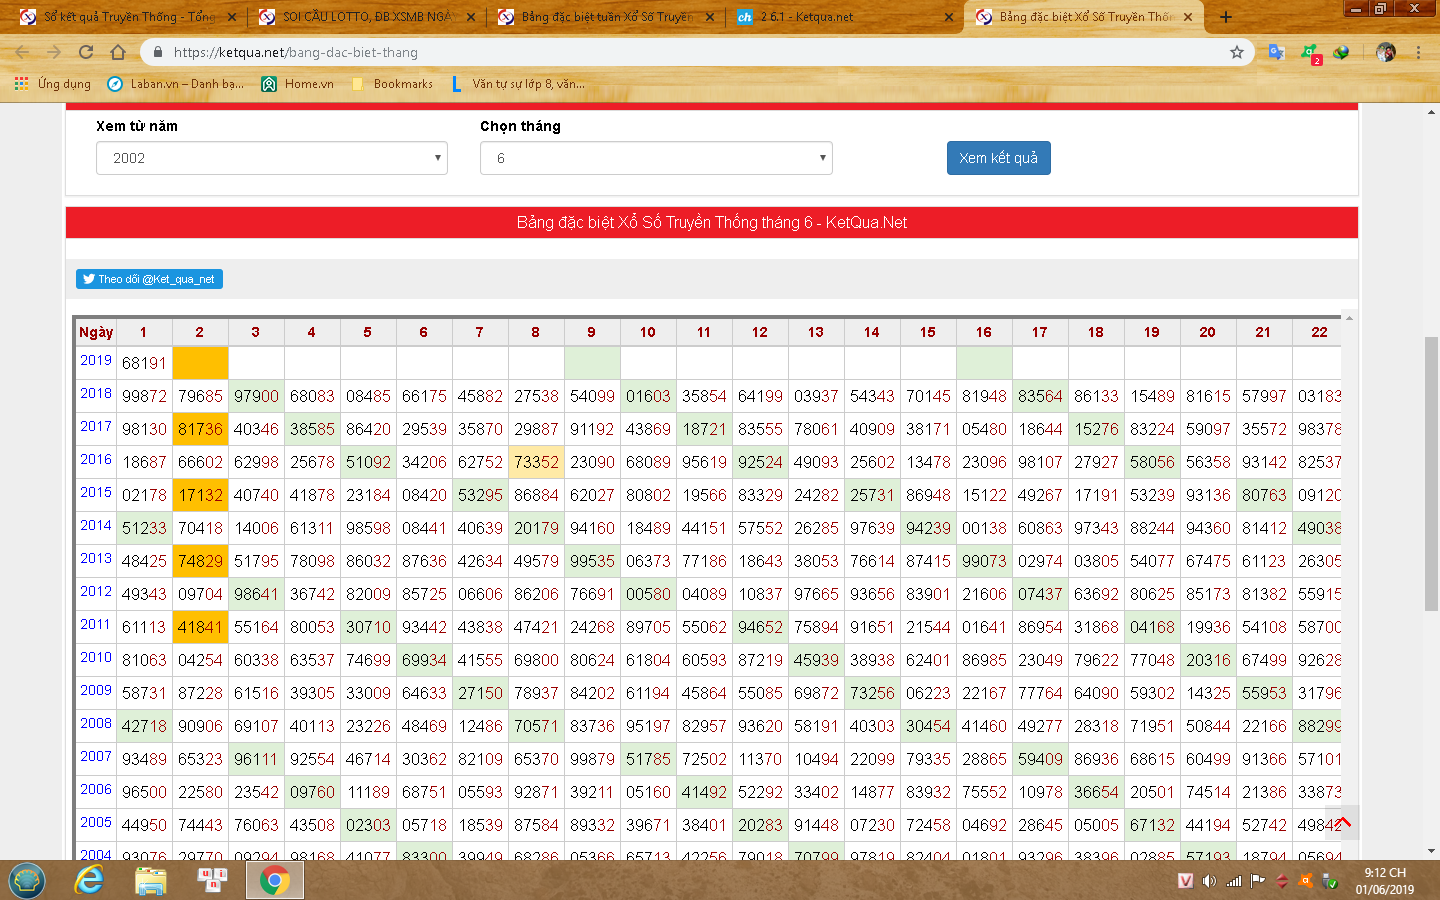
Task: Open the 2018 year link in table
Action: tap(96, 394)
